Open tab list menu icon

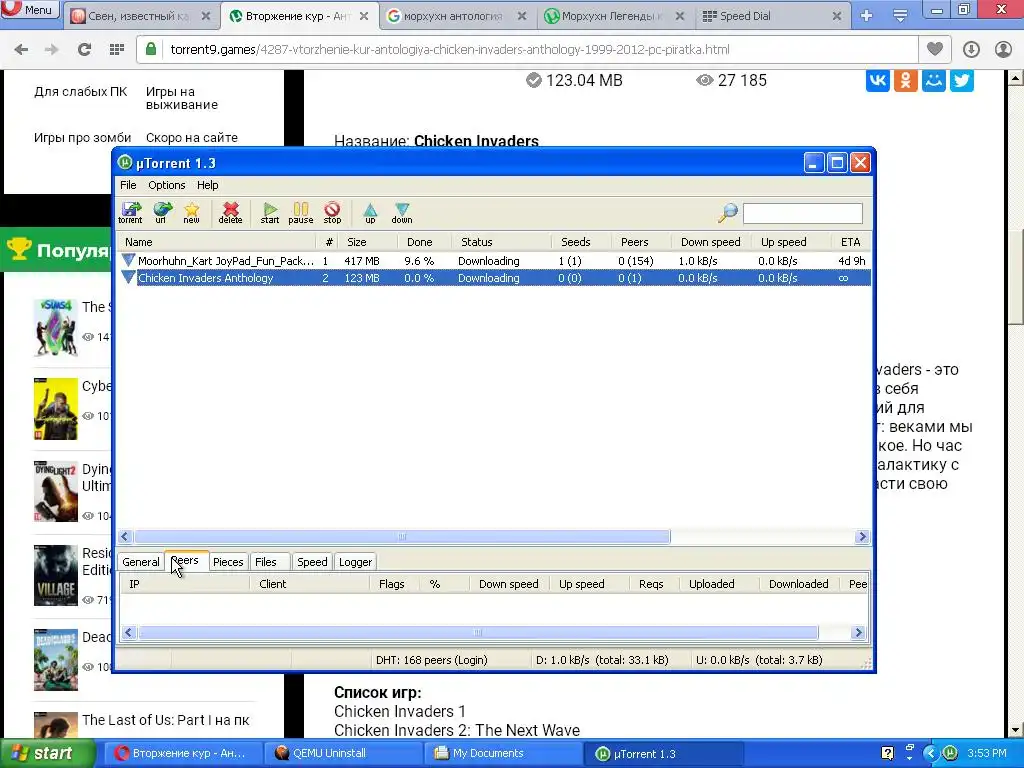900,16
